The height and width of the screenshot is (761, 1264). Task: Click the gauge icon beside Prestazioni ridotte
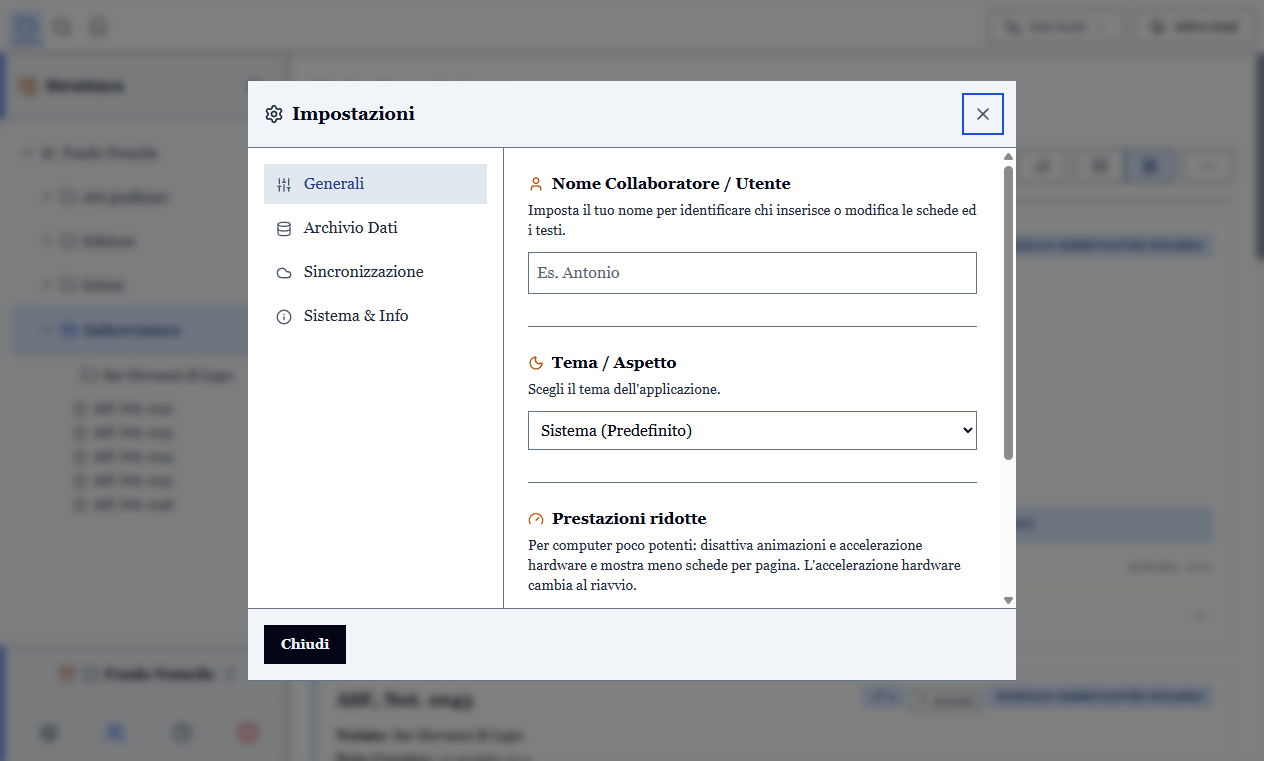(536, 519)
